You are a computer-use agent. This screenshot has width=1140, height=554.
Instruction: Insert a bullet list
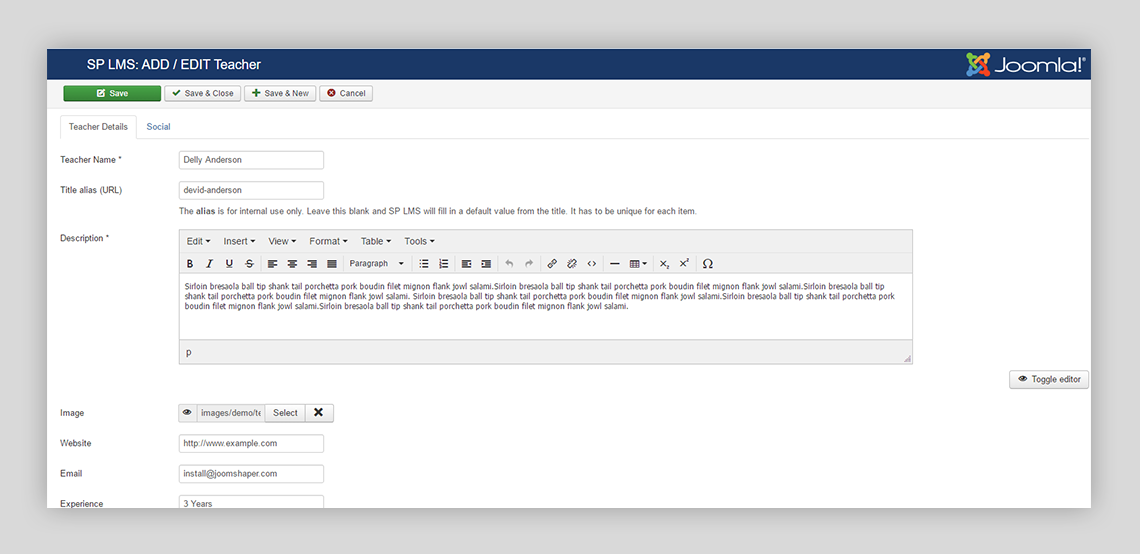424,264
